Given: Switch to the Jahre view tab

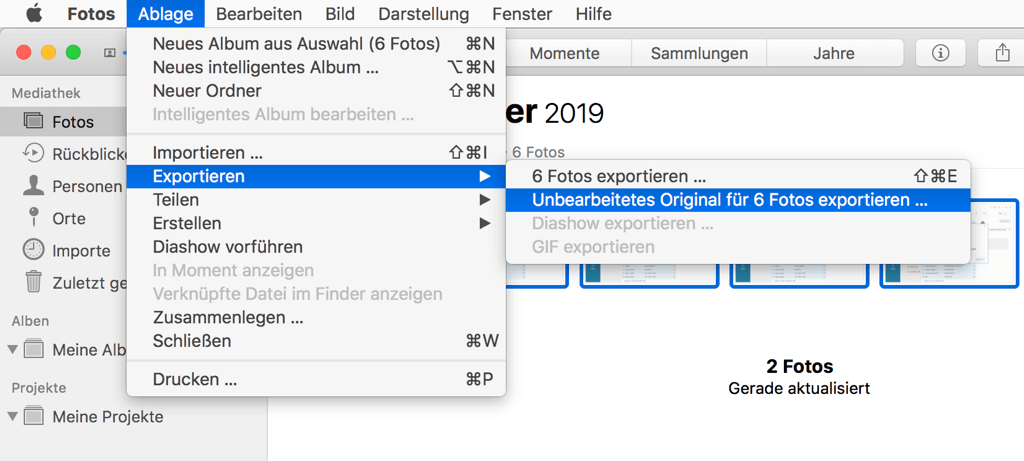Looking at the screenshot, I should tap(833, 53).
